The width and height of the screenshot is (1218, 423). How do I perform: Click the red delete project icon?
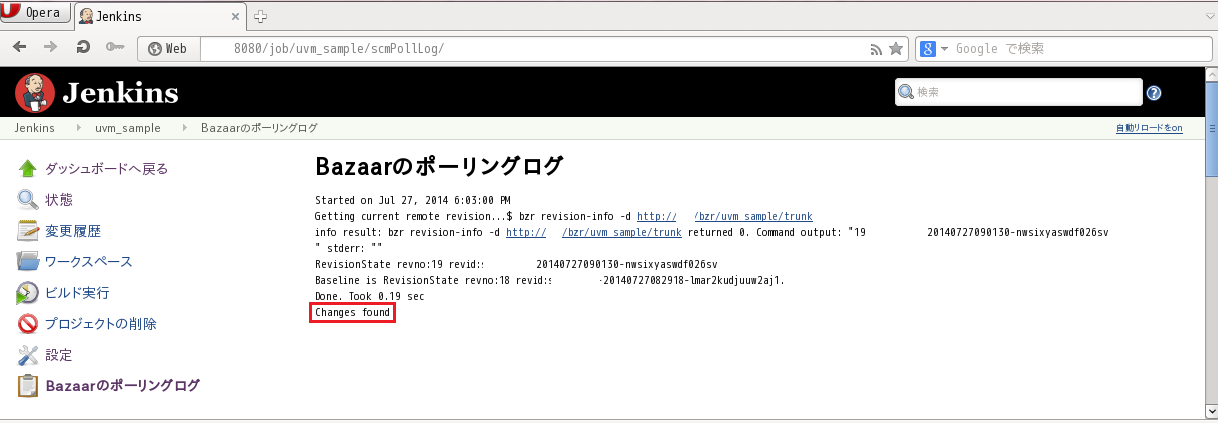pyautogui.click(x=28, y=324)
